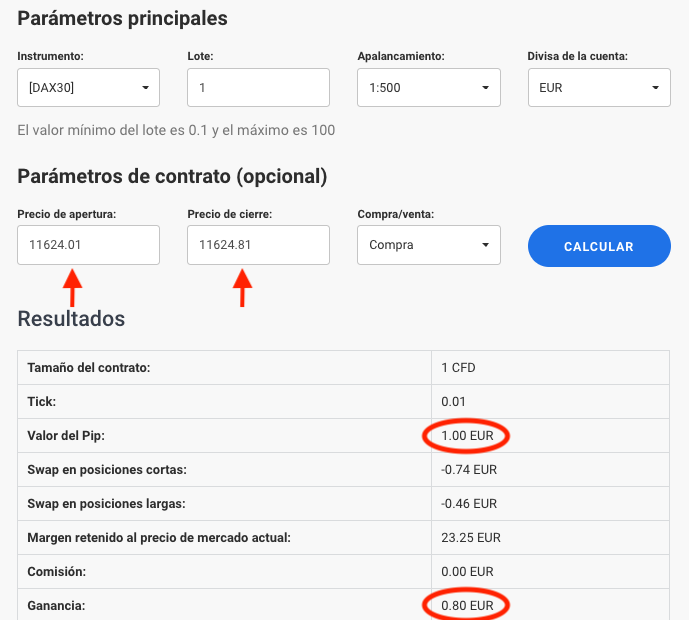Expand the Apalancamiento 1:500 dropdown

428,88
